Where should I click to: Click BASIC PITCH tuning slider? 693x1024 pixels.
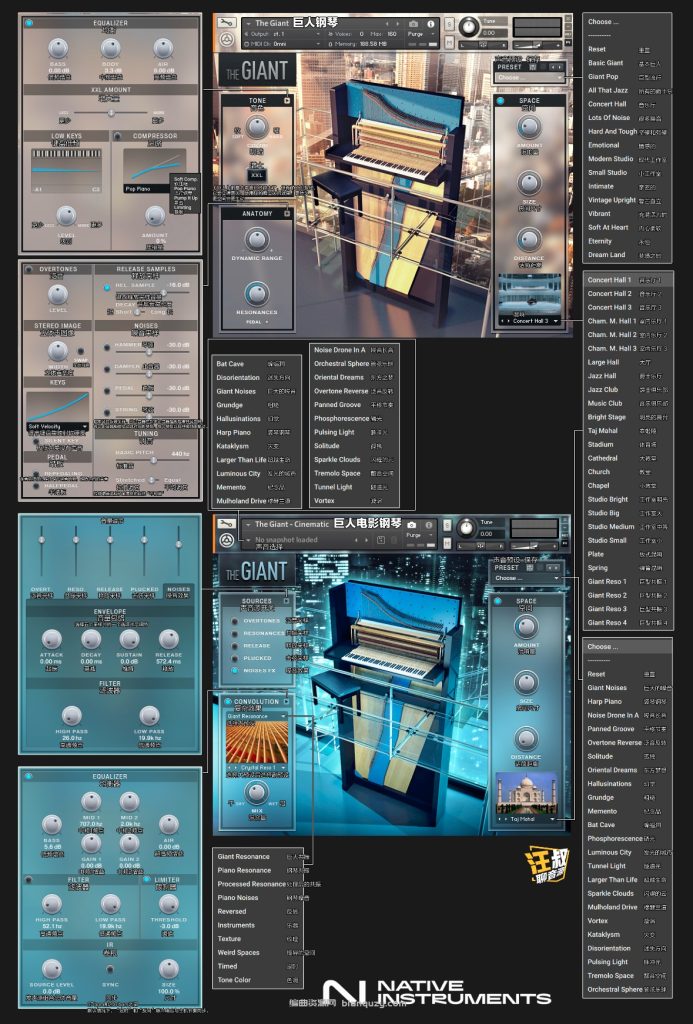coord(153,460)
